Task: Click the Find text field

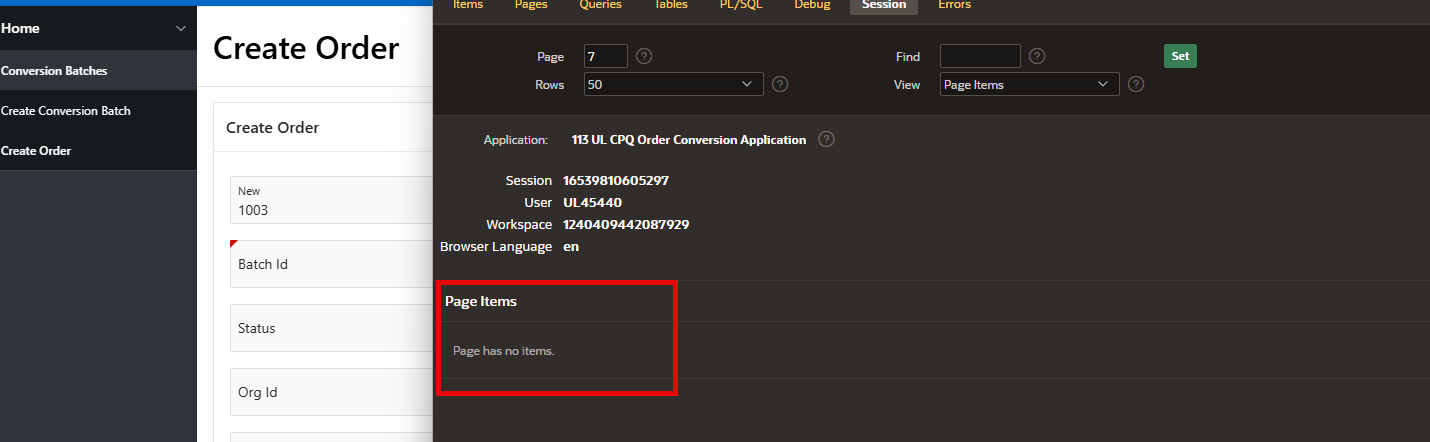Action: (x=979, y=56)
